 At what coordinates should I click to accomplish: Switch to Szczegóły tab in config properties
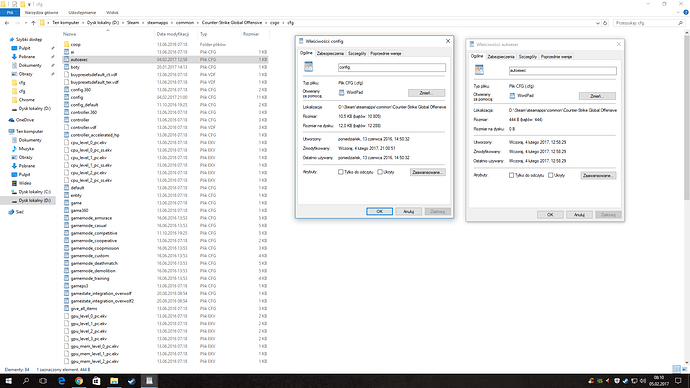pyautogui.click(x=357, y=53)
